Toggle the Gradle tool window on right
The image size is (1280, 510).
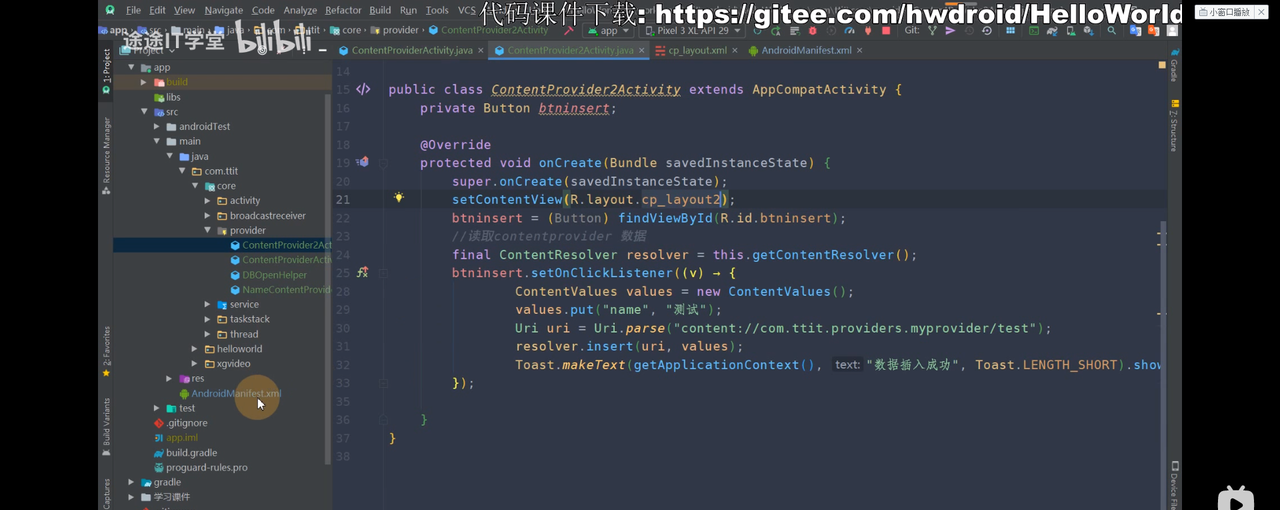[1174, 65]
